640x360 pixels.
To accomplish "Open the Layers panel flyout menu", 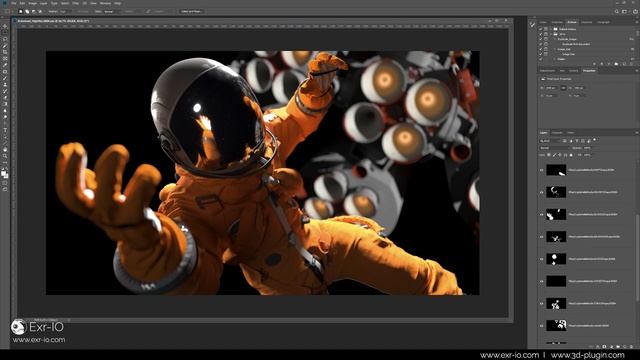I will 637,133.
